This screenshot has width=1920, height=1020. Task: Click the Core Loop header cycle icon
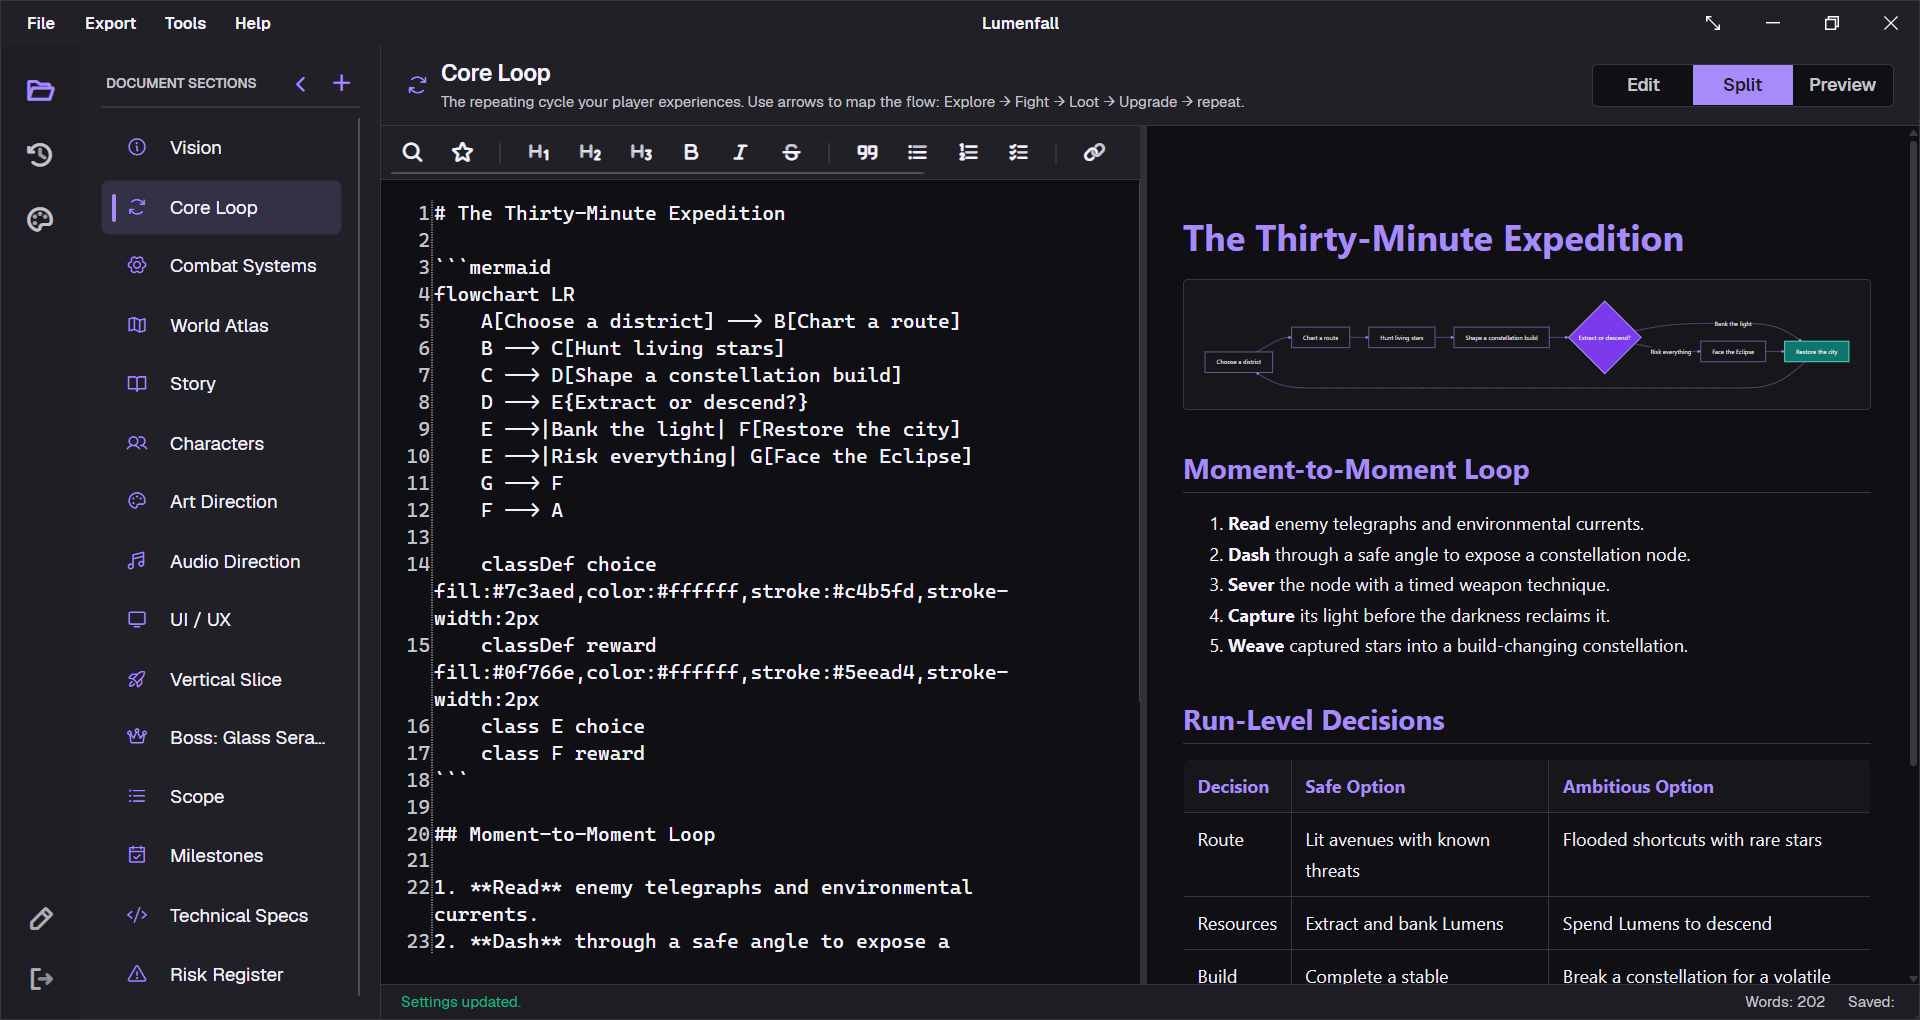pos(417,85)
